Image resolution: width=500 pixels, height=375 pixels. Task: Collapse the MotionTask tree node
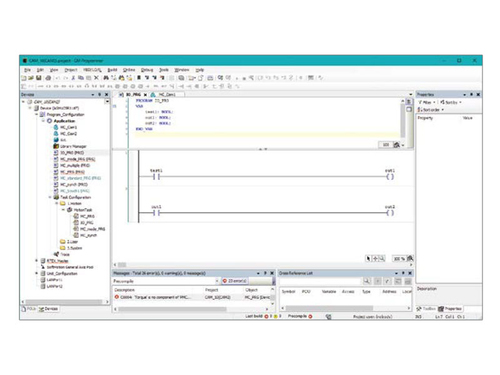[x=63, y=210]
